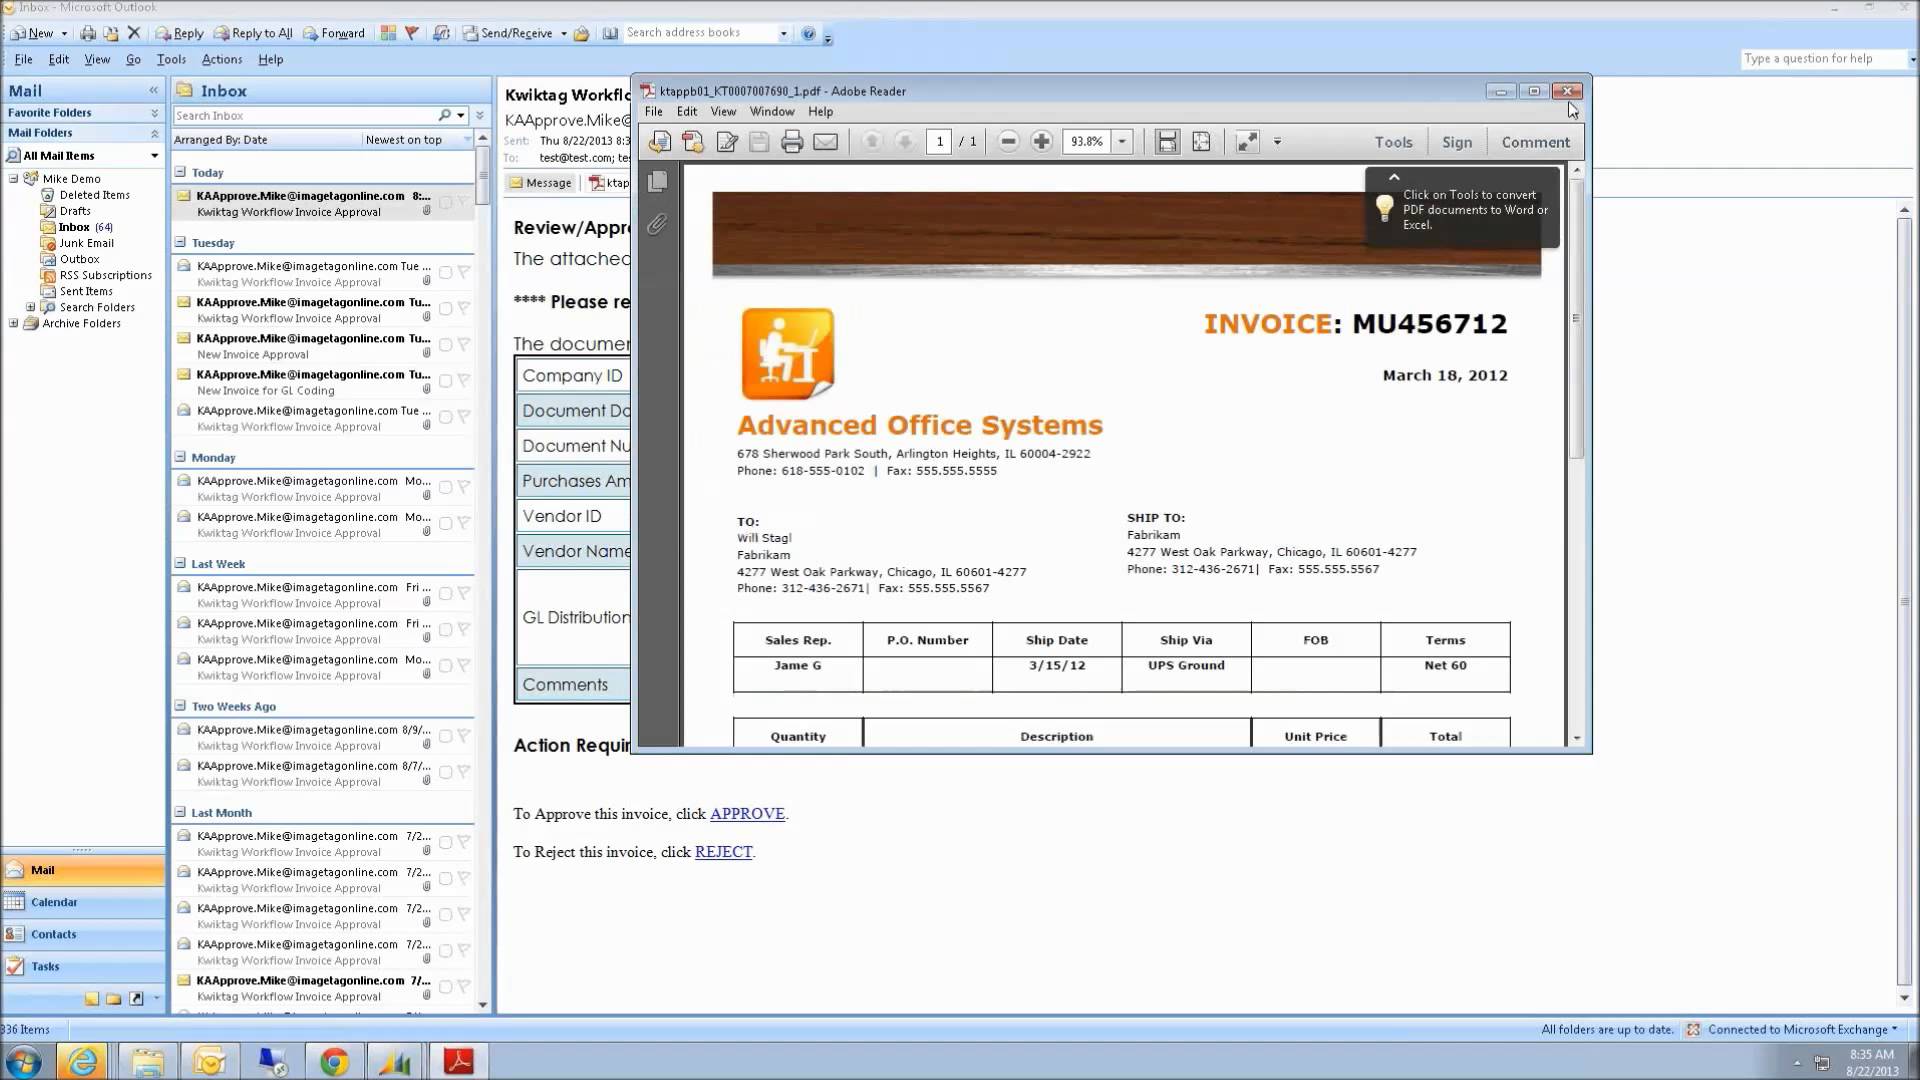Open Adobe Reader's Window menu
Viewport: 1920px width, 1080px height.
pos(772,111)
